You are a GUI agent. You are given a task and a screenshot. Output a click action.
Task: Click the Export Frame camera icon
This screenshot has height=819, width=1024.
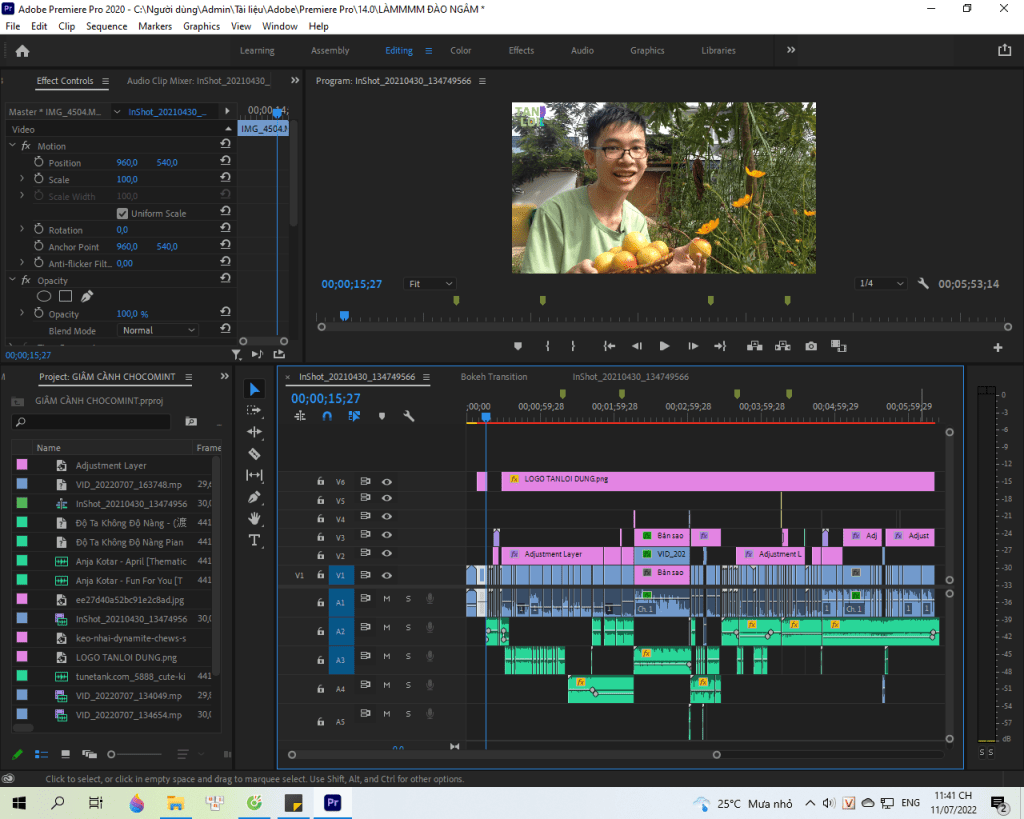point(811,346)
